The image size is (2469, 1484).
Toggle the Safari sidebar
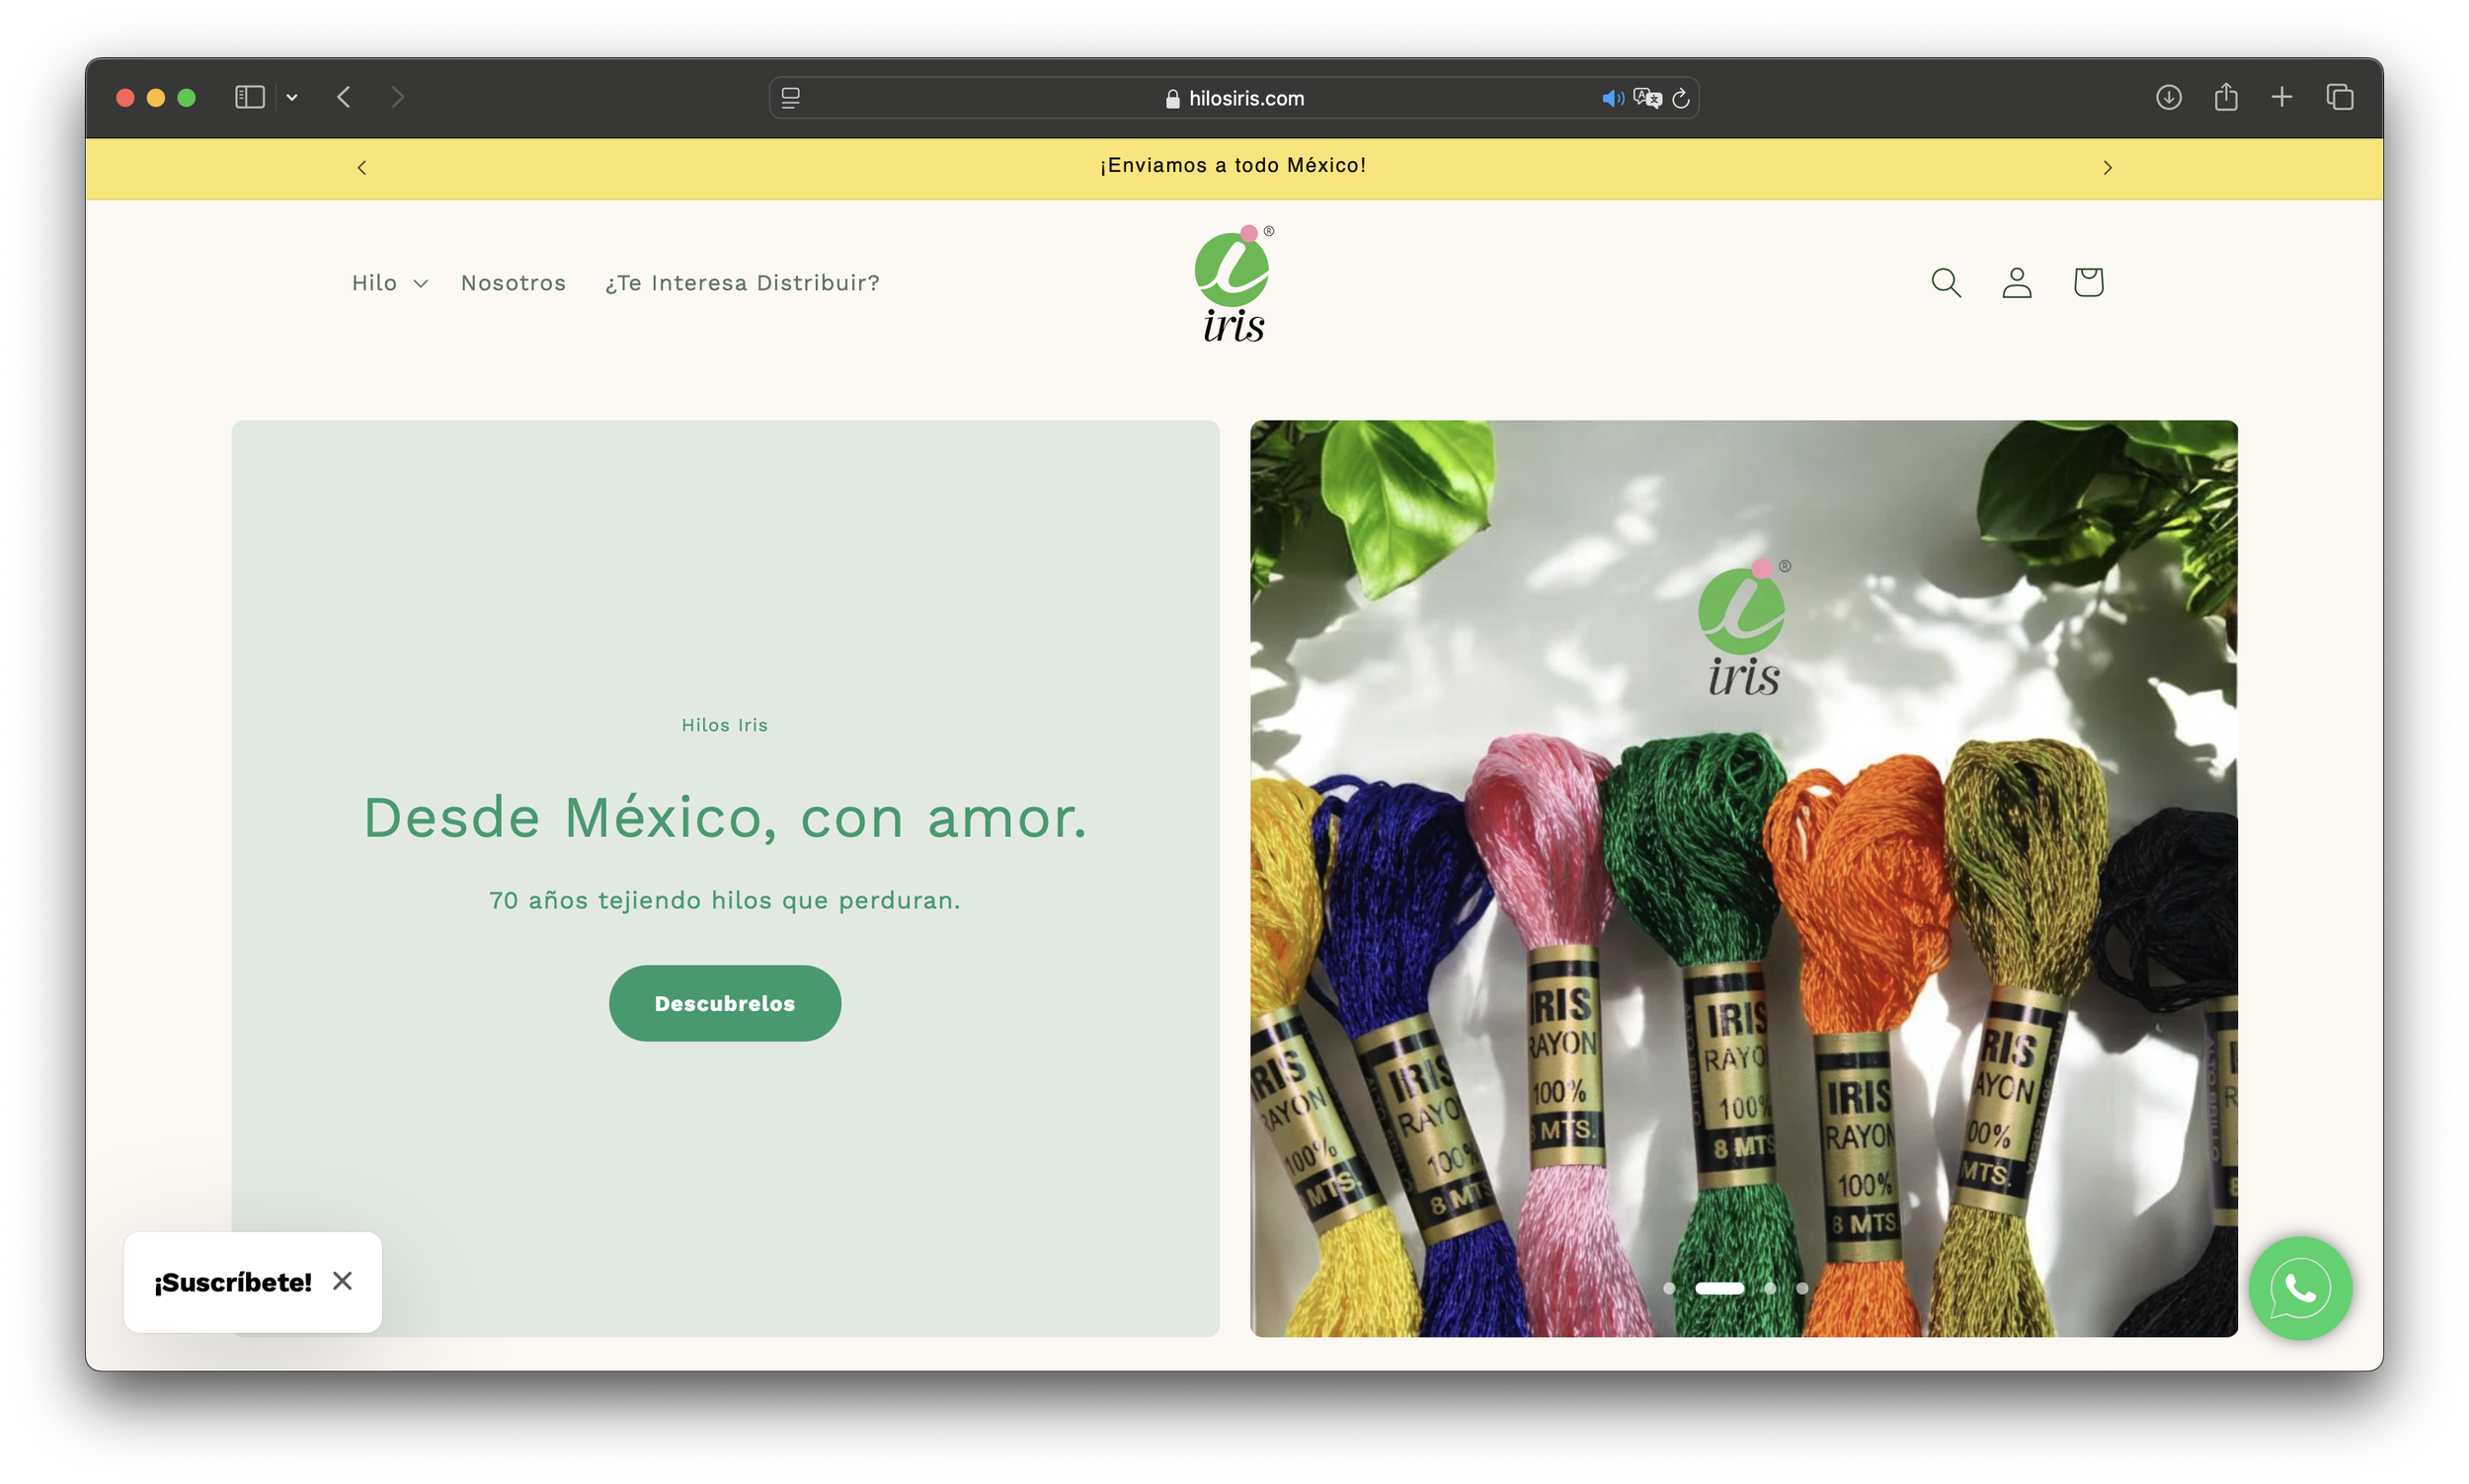(x=249, y=97)
